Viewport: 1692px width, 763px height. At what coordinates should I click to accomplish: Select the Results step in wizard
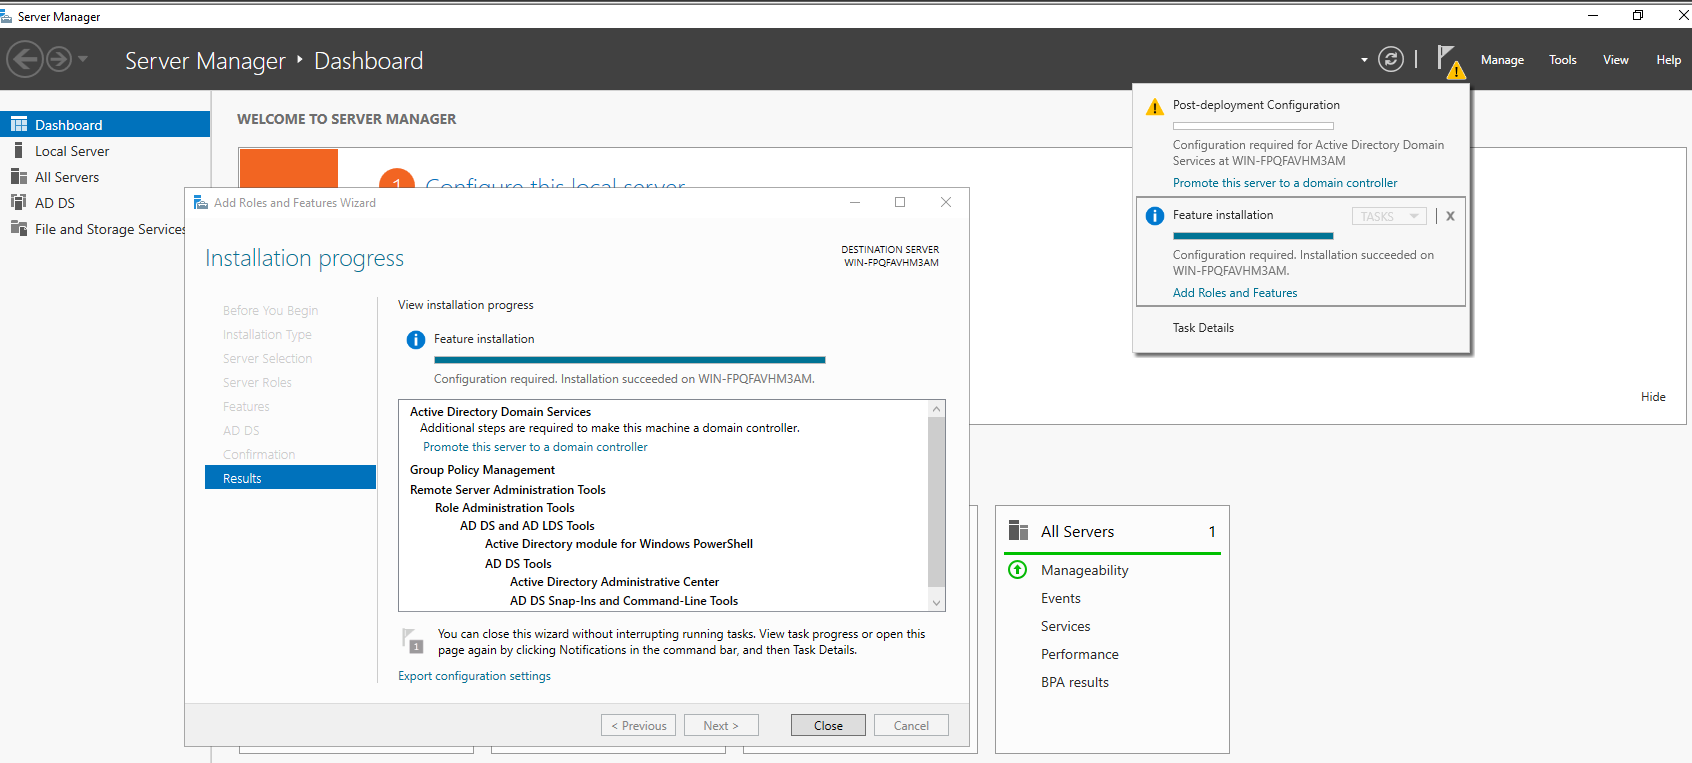(290, 478)
